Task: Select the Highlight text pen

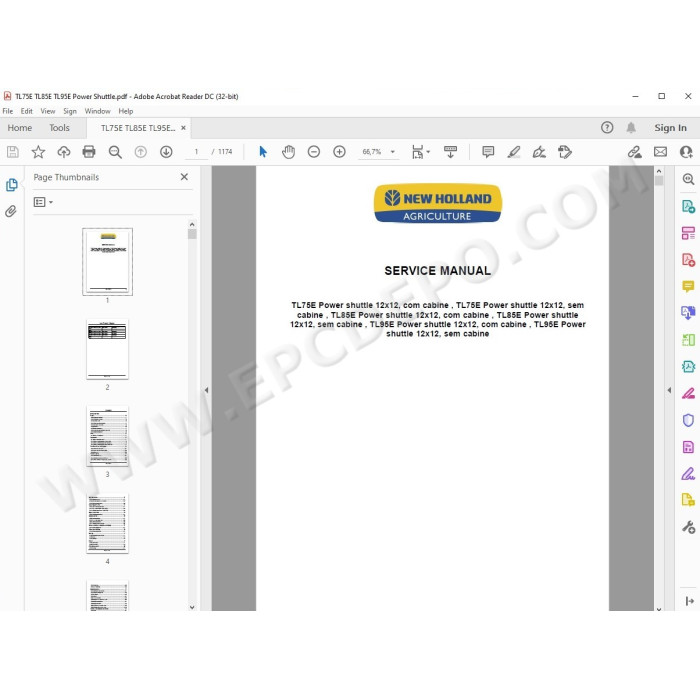Action: click(514, 152)
